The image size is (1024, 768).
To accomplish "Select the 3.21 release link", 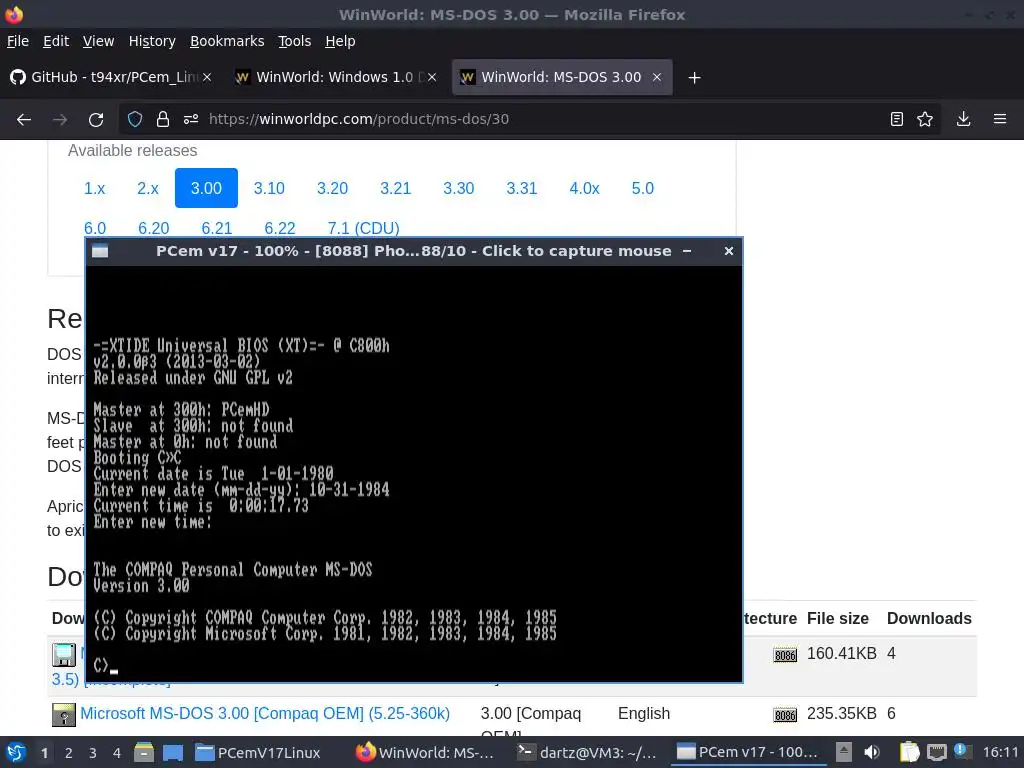I will coord(396,188).
